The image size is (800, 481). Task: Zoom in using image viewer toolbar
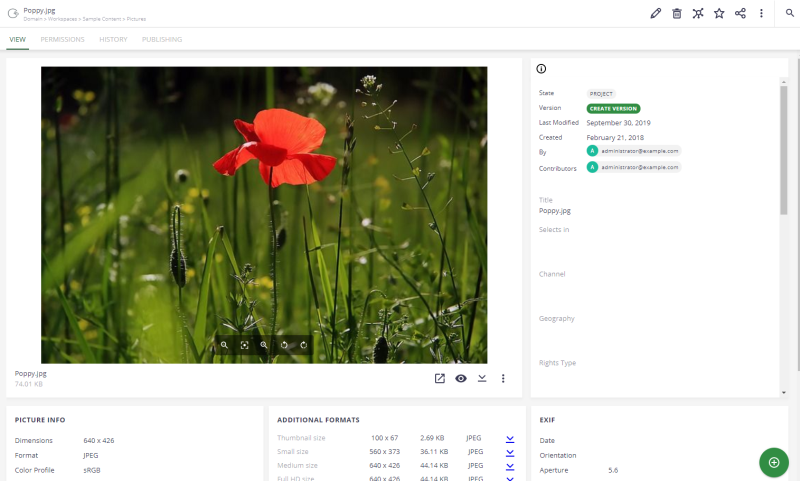(x=264, y=345)
